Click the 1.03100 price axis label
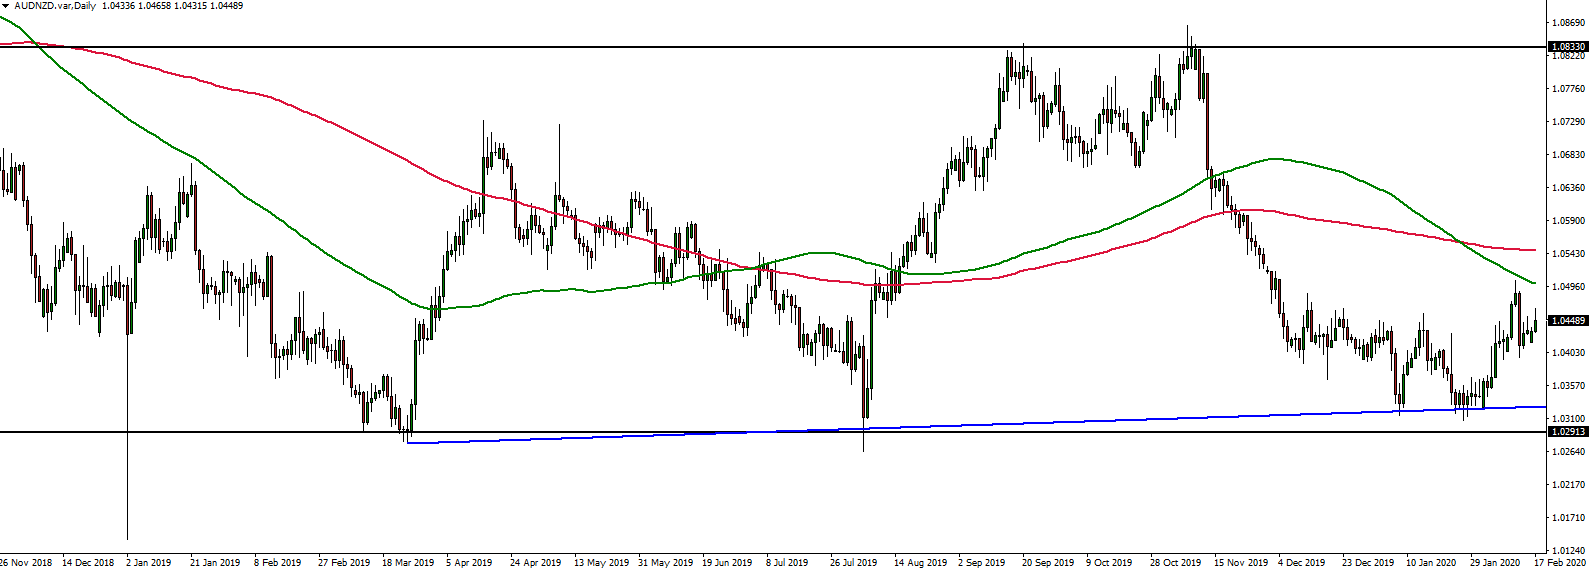The image size is (1589, 570). [x=1567, y=419]
